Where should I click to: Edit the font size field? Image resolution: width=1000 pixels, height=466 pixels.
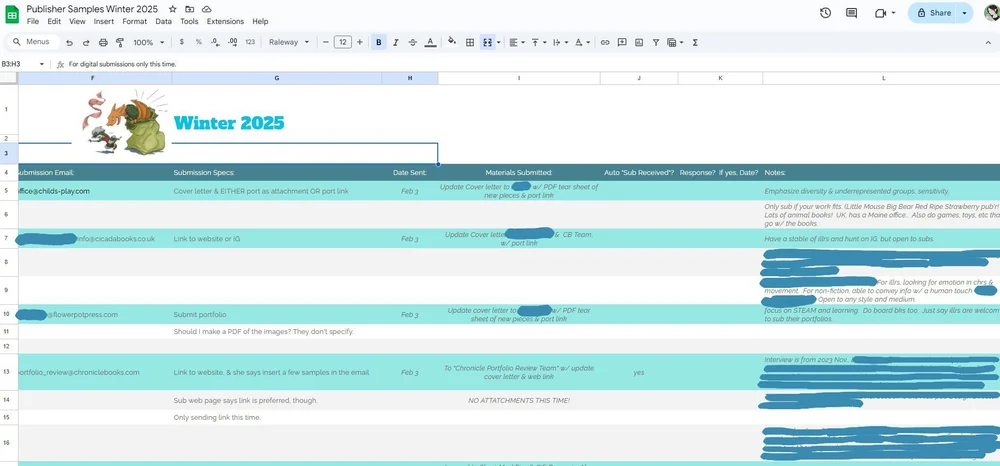click(x=342, y=42)
